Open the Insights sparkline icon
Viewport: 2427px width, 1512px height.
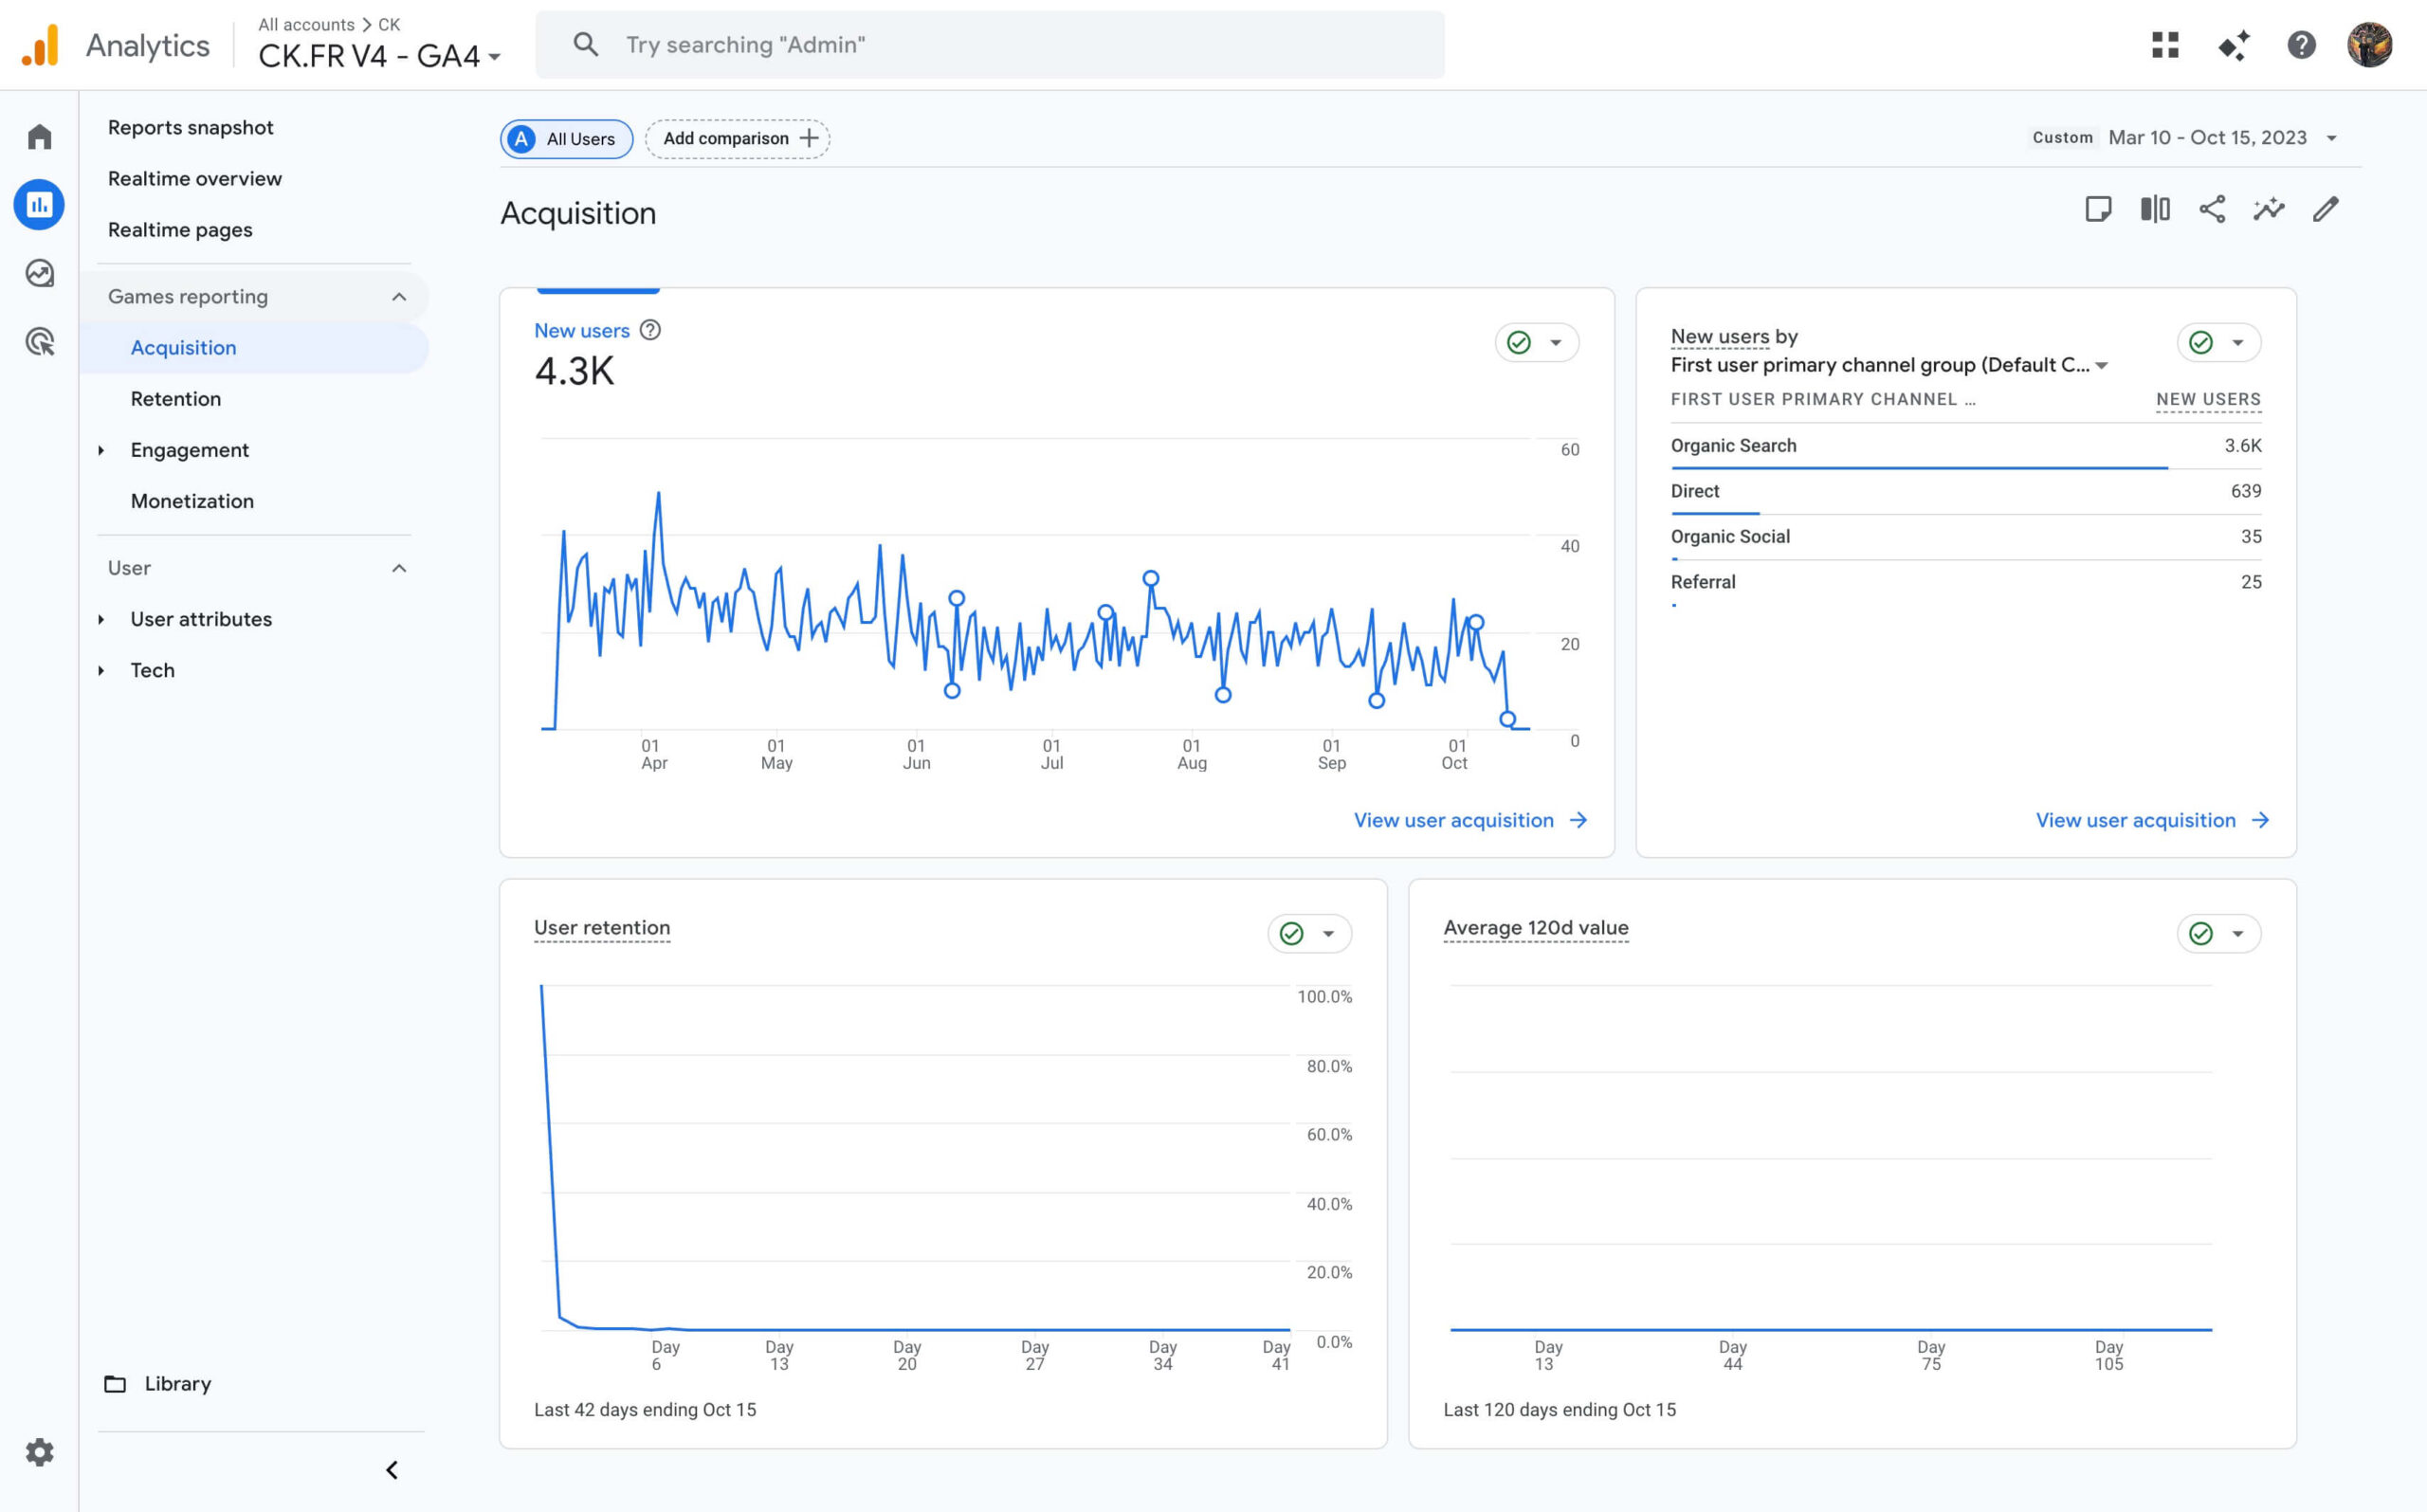(x=2268, y=209)
